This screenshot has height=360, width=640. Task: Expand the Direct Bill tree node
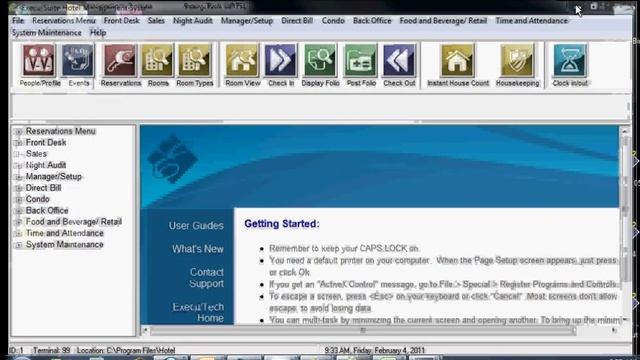click(18, 188)
